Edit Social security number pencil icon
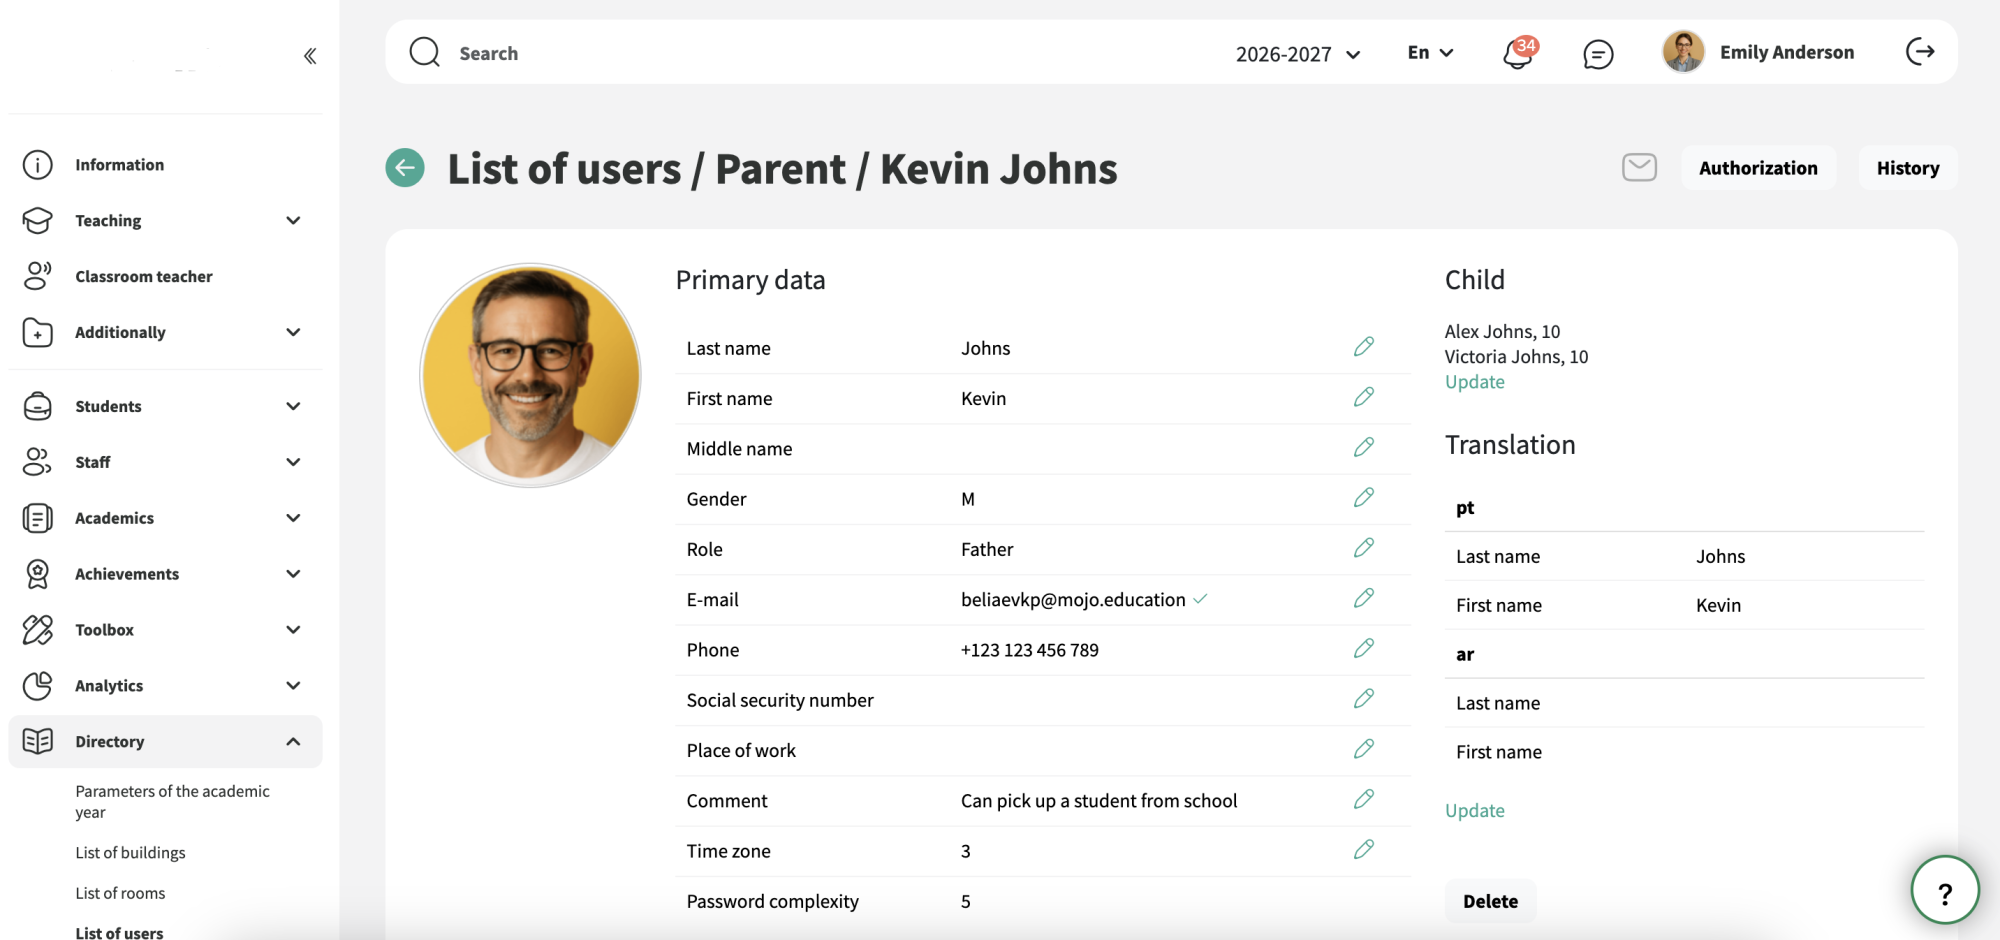This screenshot has height=940, width=2000. click(1364, 698)
